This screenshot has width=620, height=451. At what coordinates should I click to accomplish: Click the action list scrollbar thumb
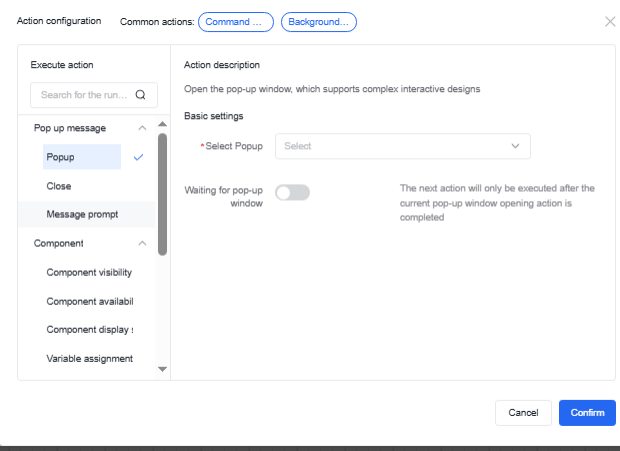(162, 195)
